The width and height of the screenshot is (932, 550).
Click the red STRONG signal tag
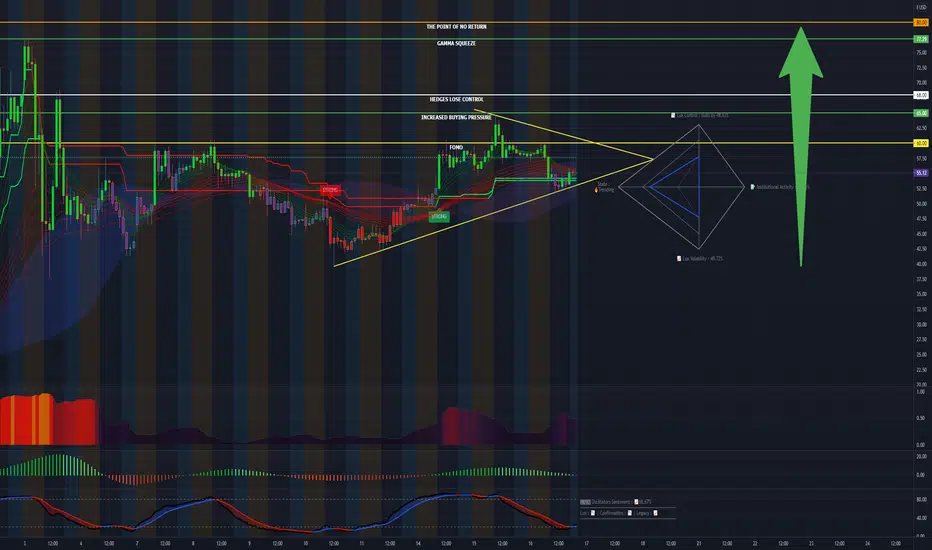tap(330, 190)
